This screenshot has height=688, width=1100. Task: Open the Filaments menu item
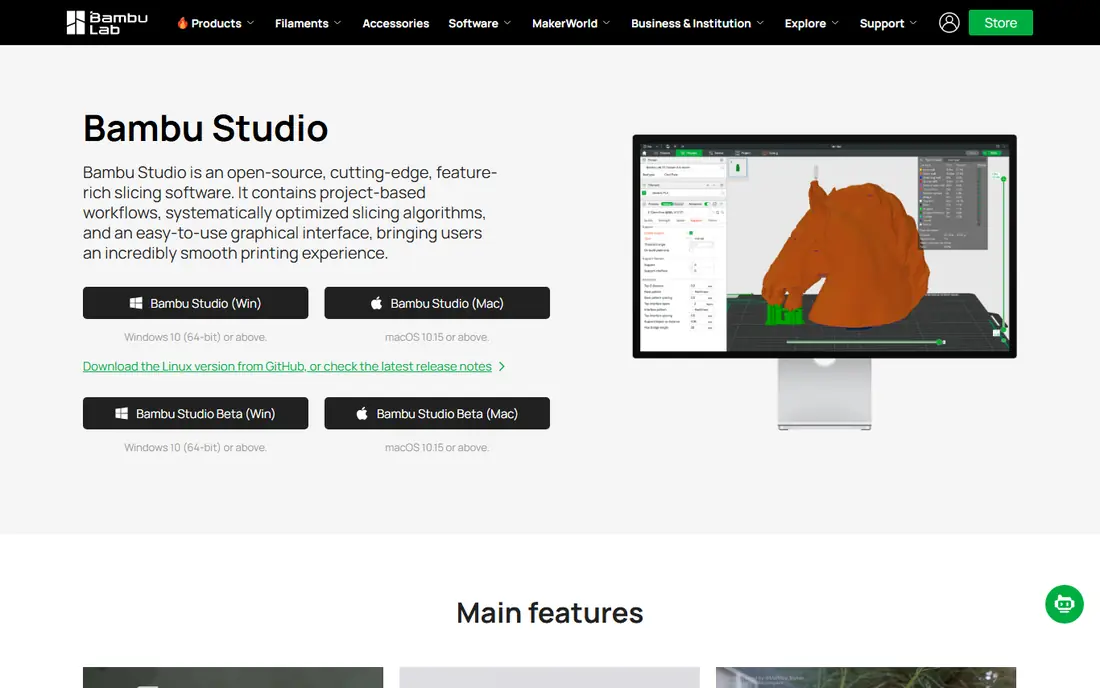(x=302, y=23)
